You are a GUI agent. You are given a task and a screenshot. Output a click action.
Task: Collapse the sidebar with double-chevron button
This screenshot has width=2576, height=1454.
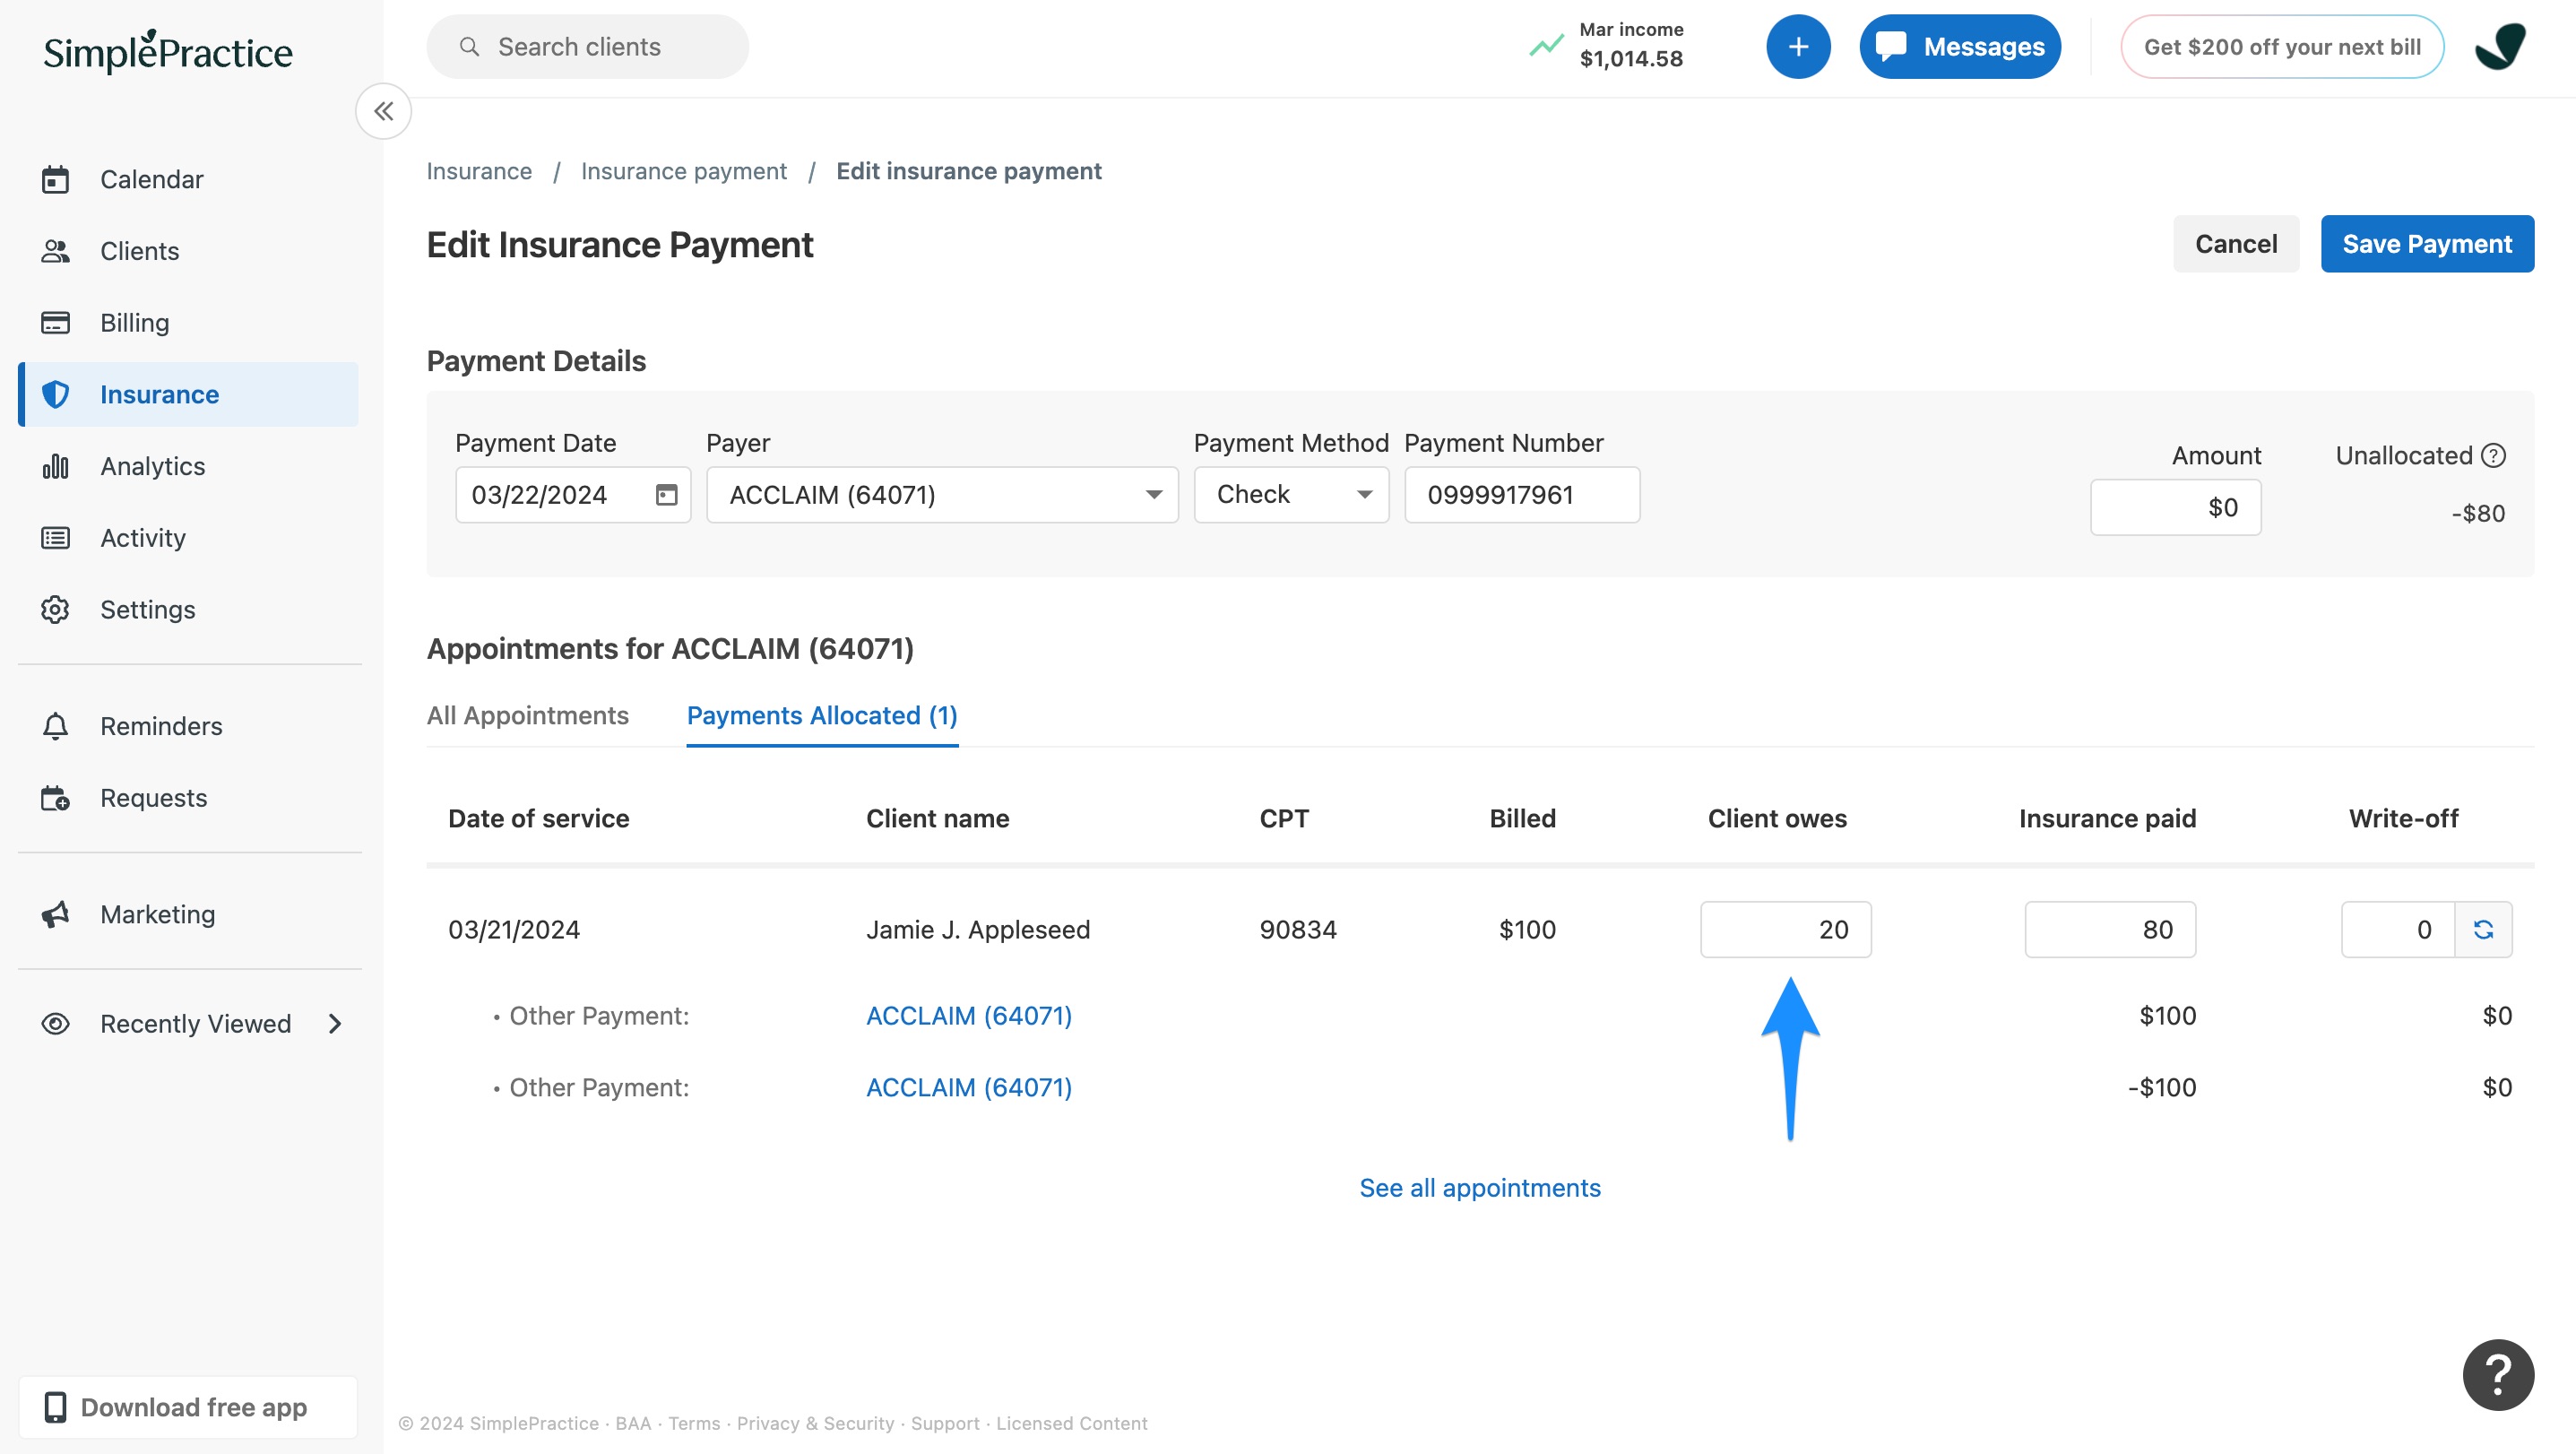[x=384, y=111]
